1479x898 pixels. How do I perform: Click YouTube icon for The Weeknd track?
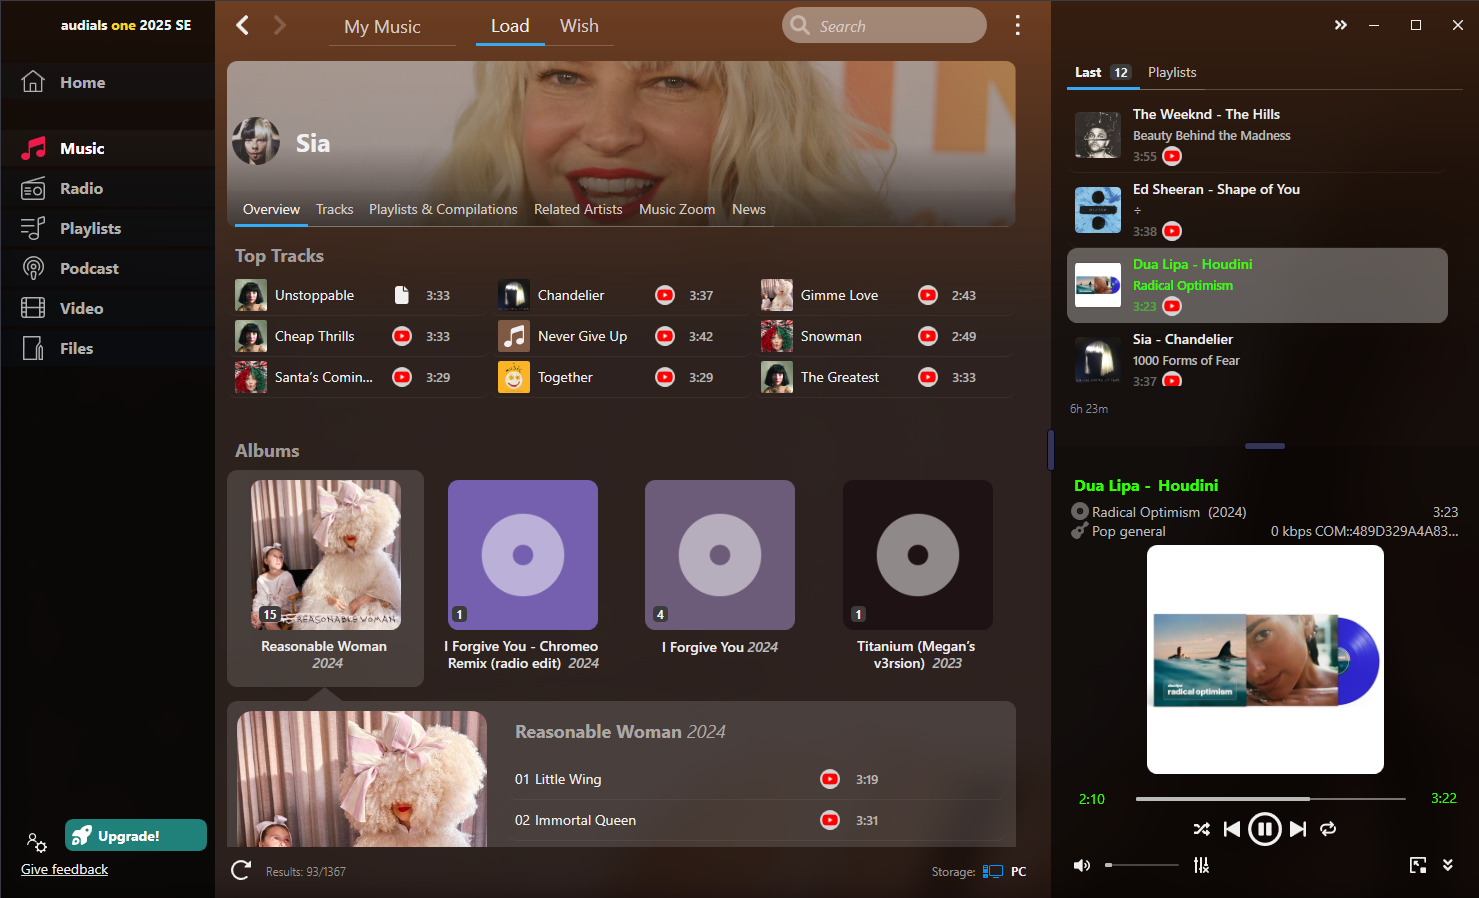[1172, 156]
